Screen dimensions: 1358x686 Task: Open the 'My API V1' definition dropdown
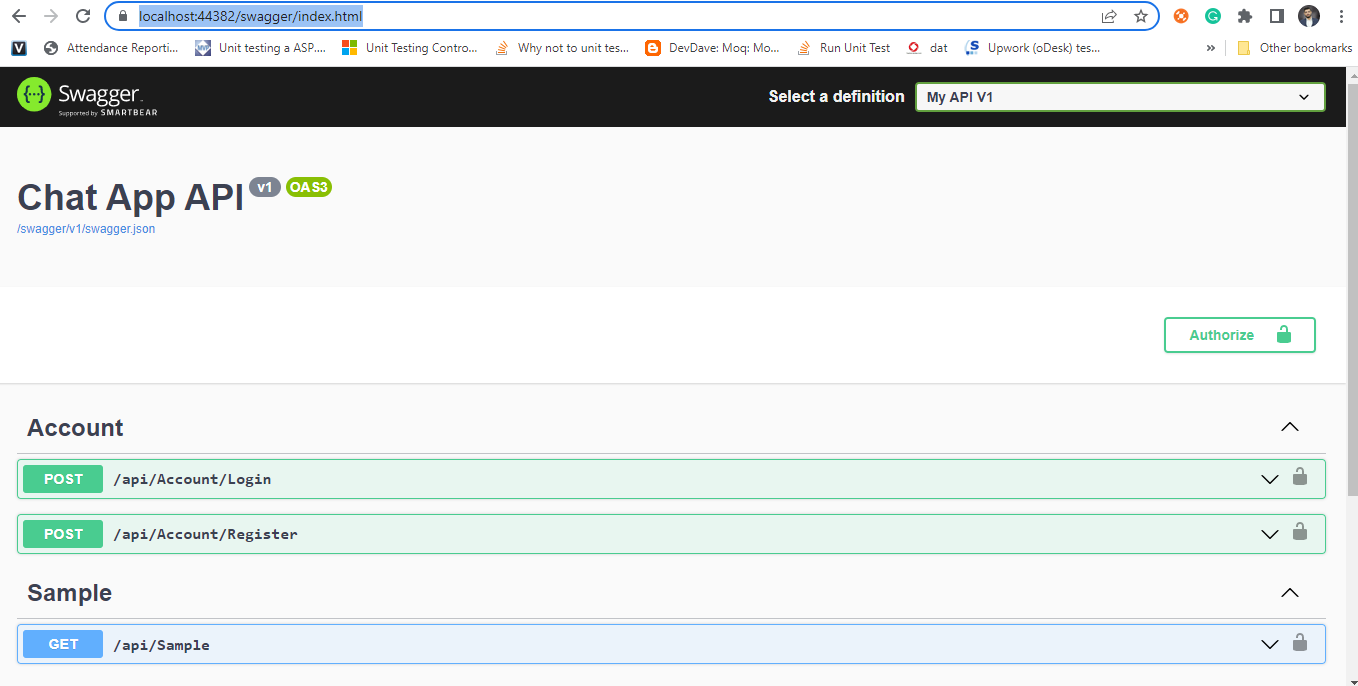point(1119,96)
